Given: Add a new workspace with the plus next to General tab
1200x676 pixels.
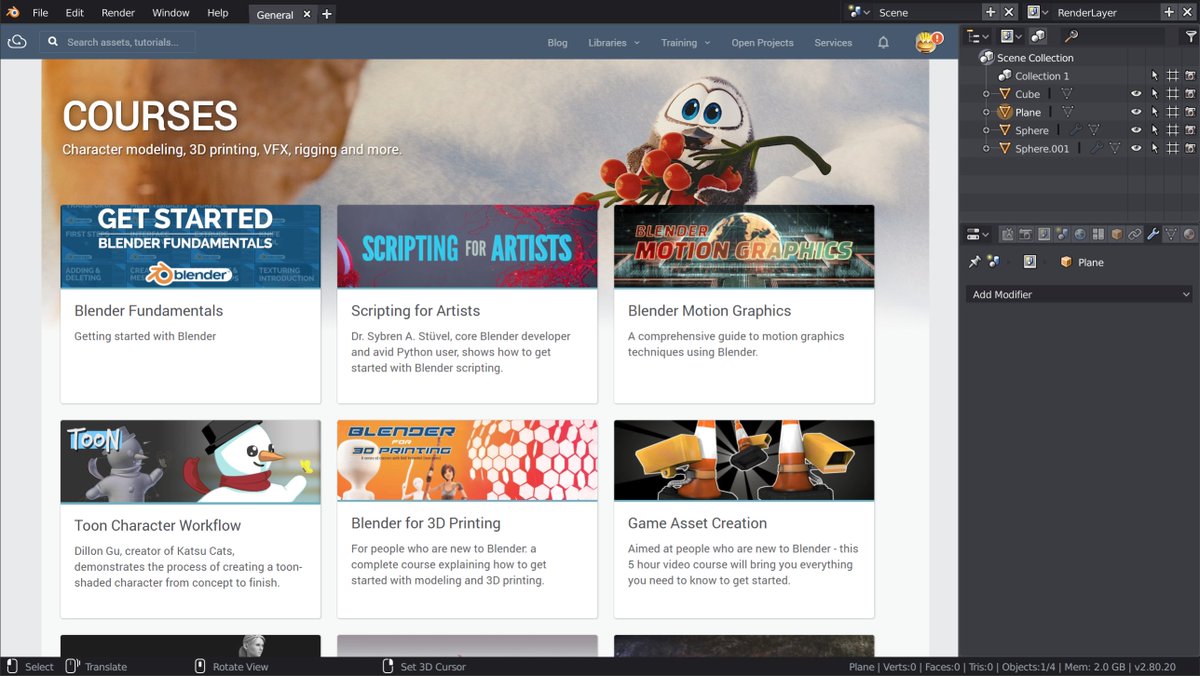Looking at the screenshot, I should 327,14.
